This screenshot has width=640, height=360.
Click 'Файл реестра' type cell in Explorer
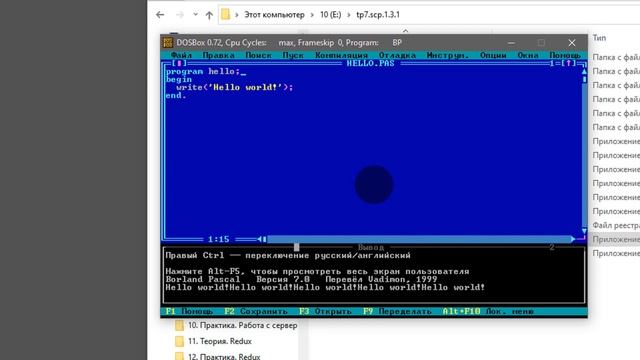tap(616, 225)
